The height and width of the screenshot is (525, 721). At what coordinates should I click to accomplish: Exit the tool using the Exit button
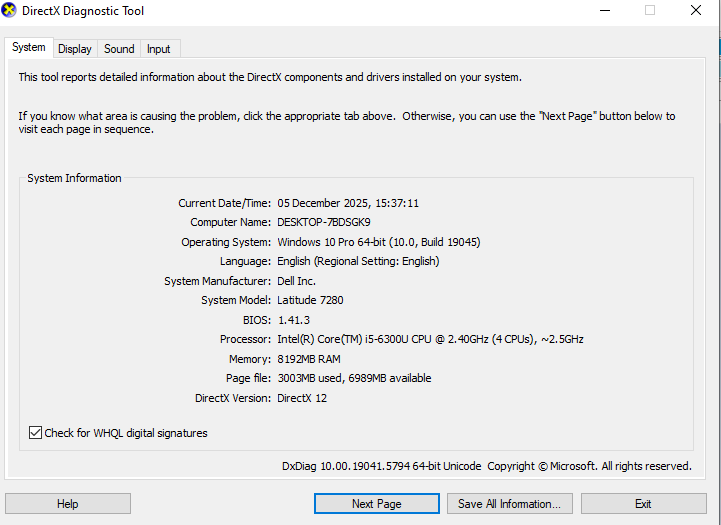pyautogui.click(x=643, y=504)
